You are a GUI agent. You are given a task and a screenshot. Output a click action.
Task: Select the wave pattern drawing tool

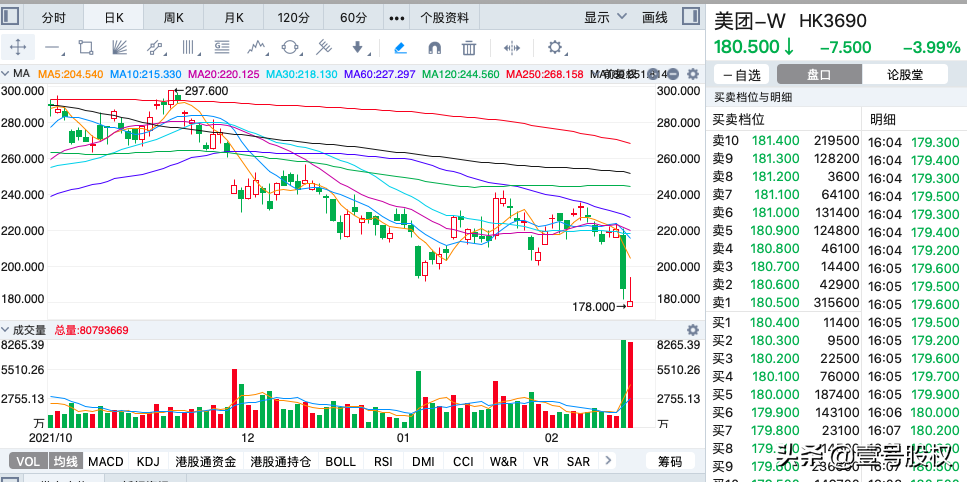pyautogui.click(x=257, y=47)
